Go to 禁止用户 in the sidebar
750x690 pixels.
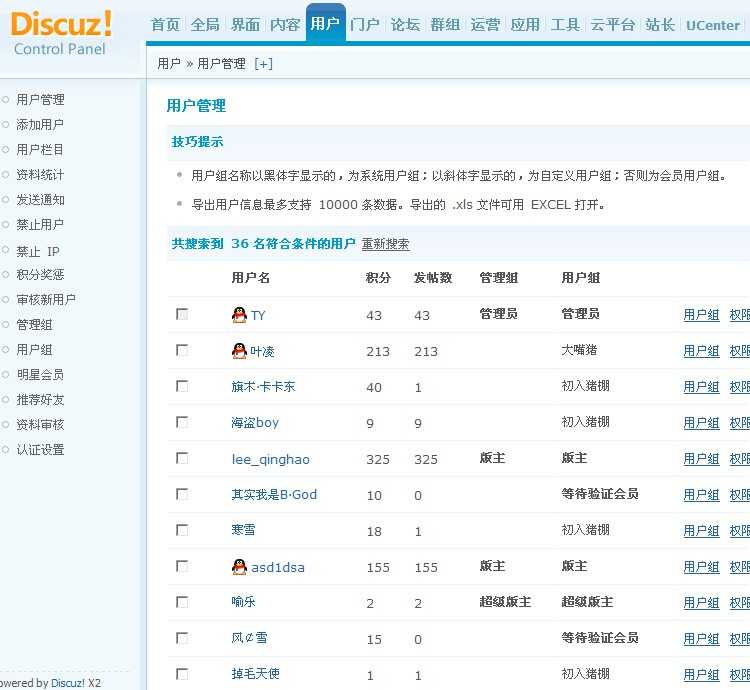coord(40,224)
